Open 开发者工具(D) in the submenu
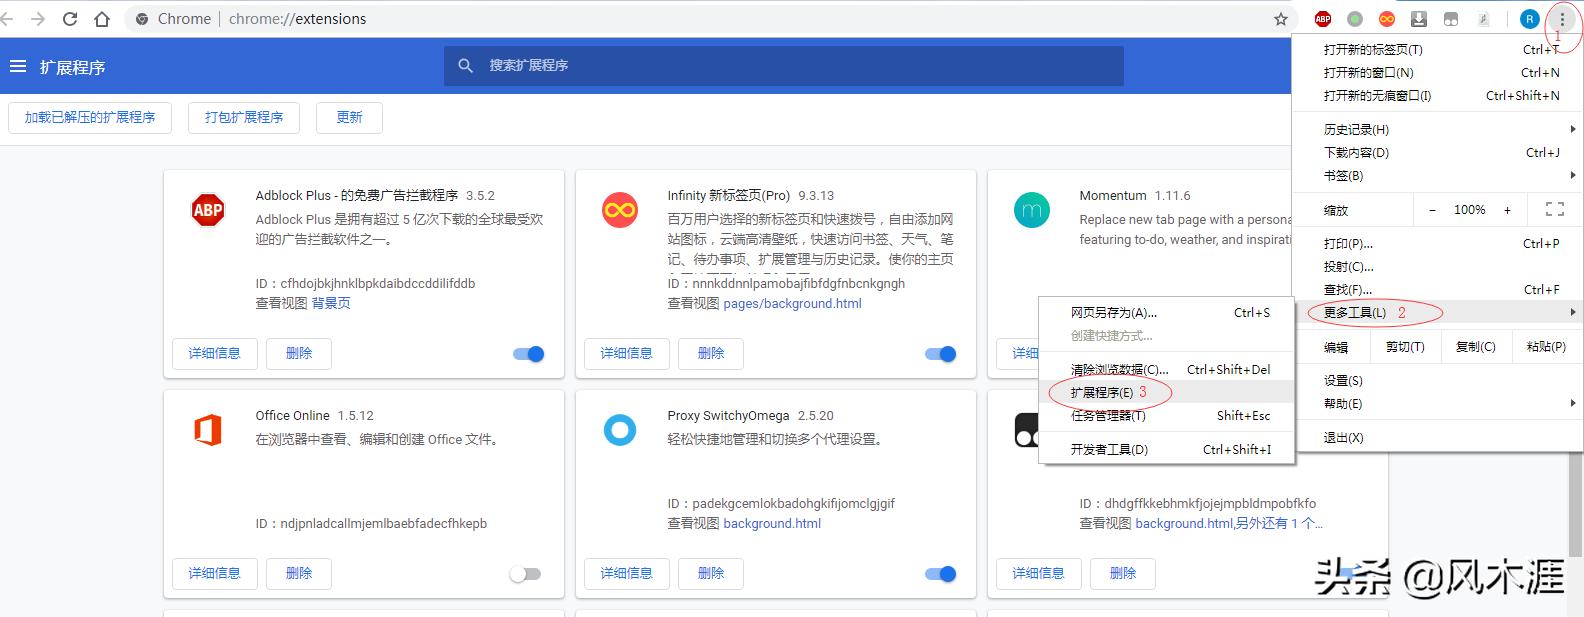 coord(1168,449)
